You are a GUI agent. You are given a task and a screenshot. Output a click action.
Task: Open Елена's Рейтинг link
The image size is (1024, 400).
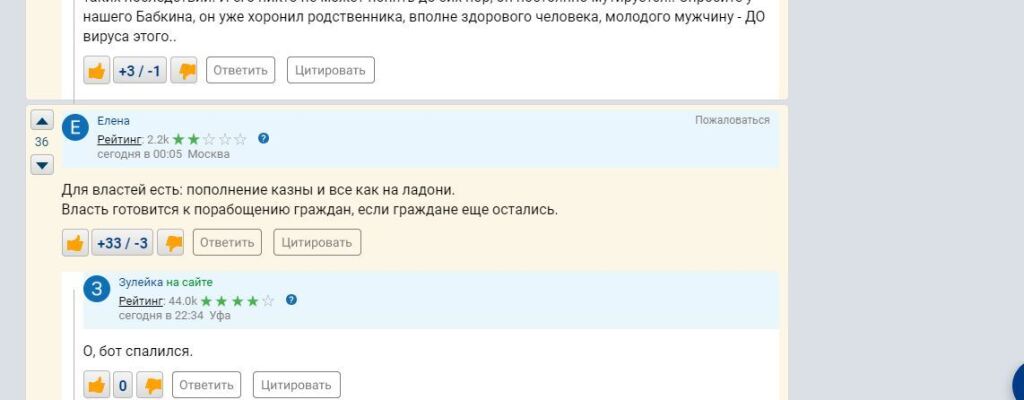pos(119,139)
